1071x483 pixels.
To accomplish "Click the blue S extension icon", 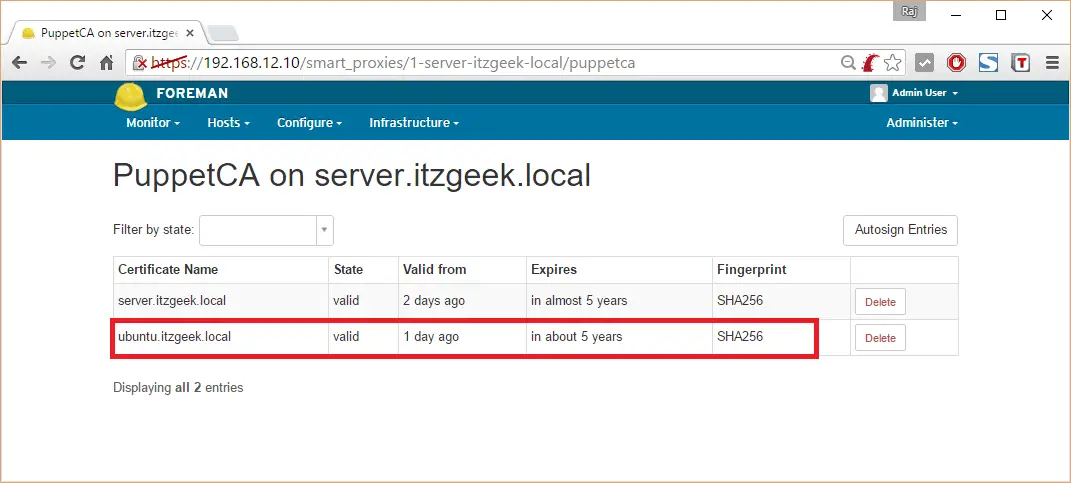I will 988,63.
